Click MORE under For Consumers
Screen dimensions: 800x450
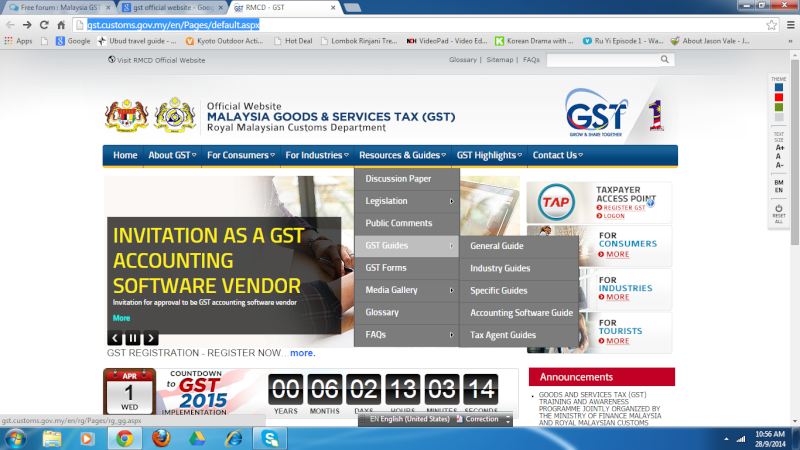pos(617,254)
